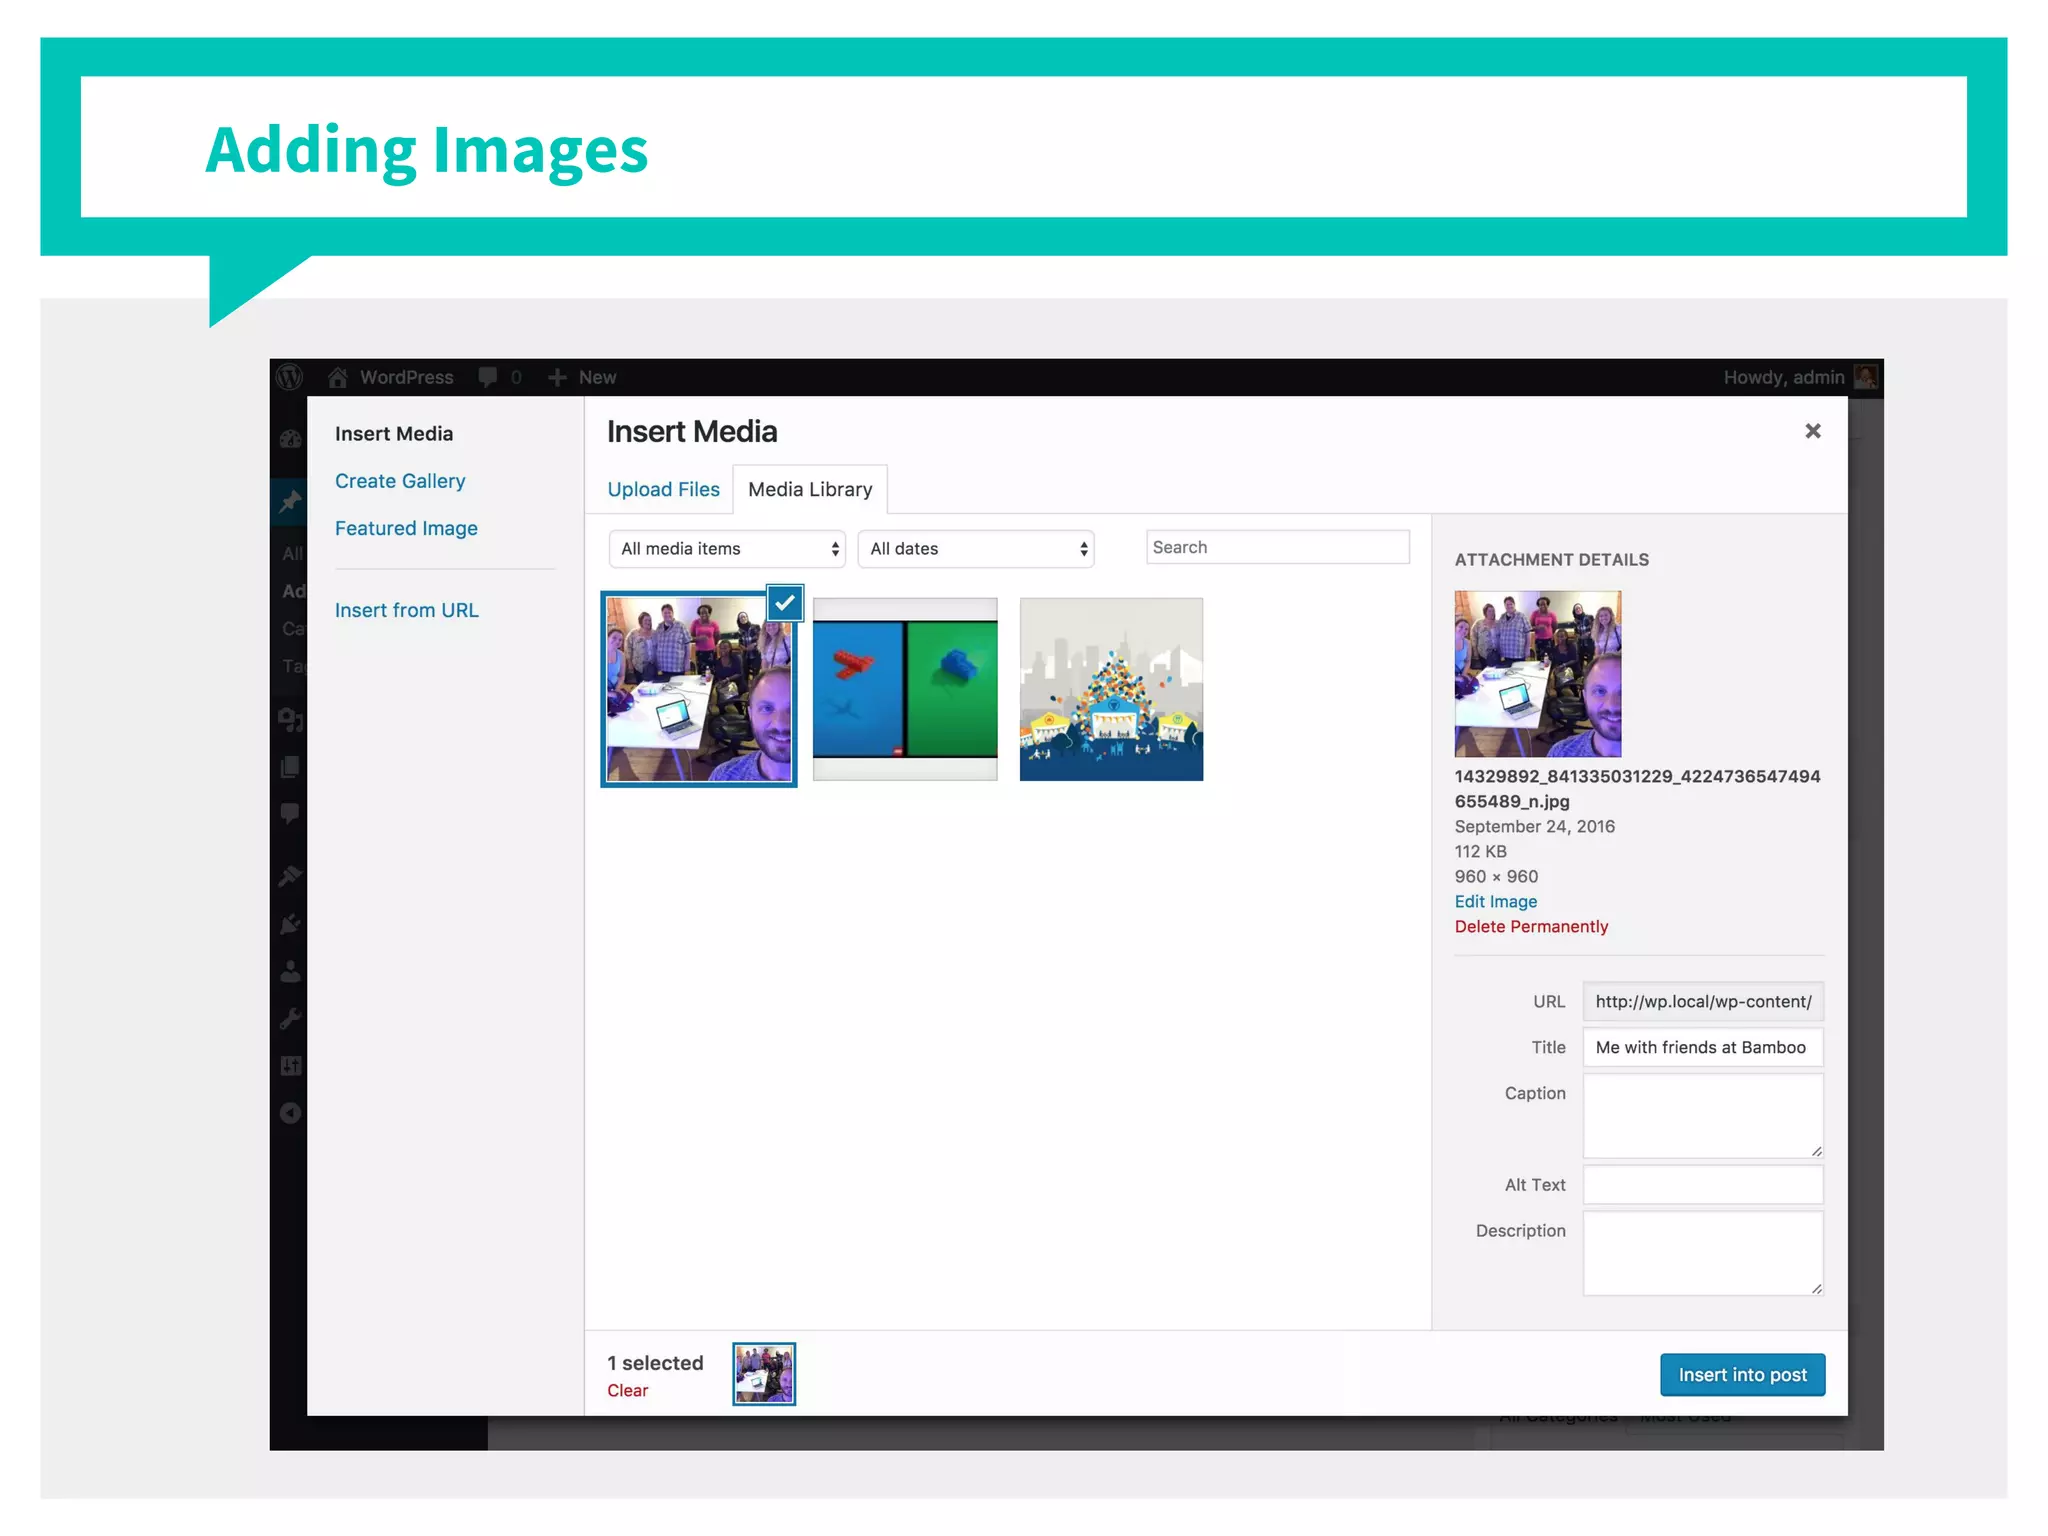Click the admin avatar in the top bar

[1865, 377]
